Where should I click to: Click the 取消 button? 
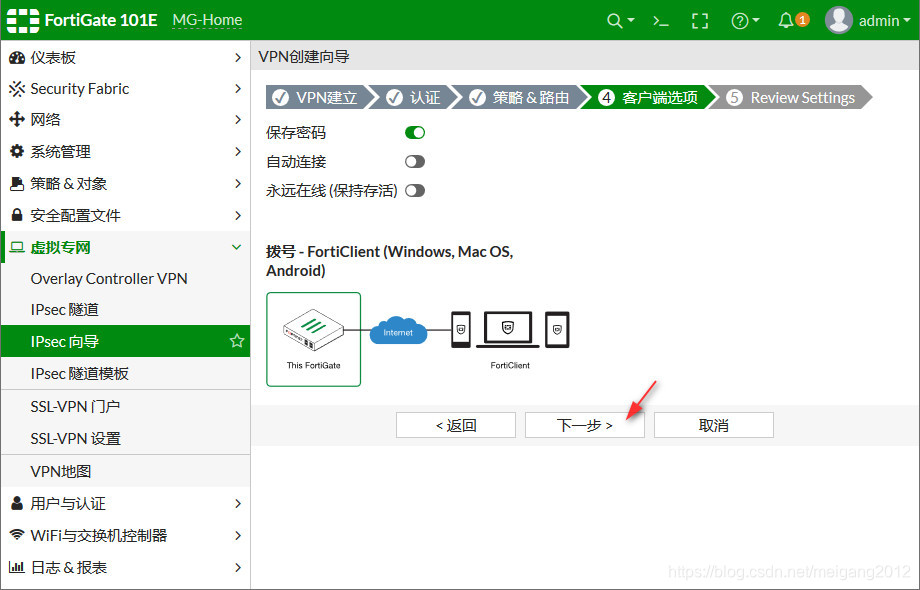click(714, 425)
